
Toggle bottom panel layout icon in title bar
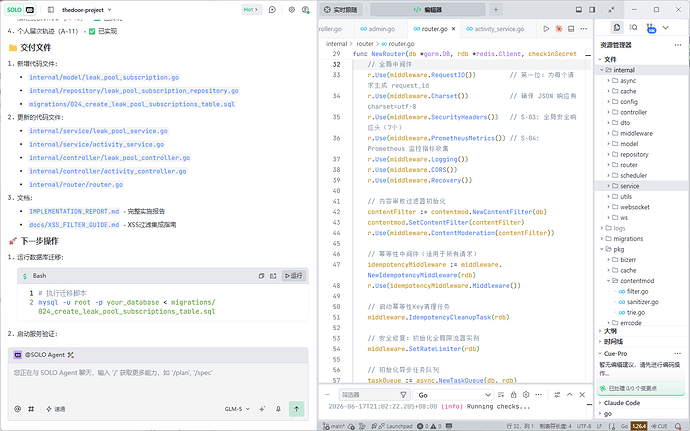click(x=579, y=10)
